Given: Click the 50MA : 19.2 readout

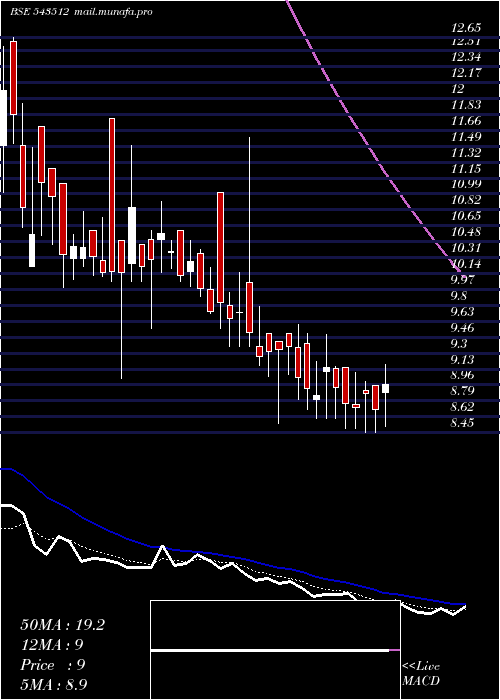Looking at the screenshot, I should click(62, 625).
